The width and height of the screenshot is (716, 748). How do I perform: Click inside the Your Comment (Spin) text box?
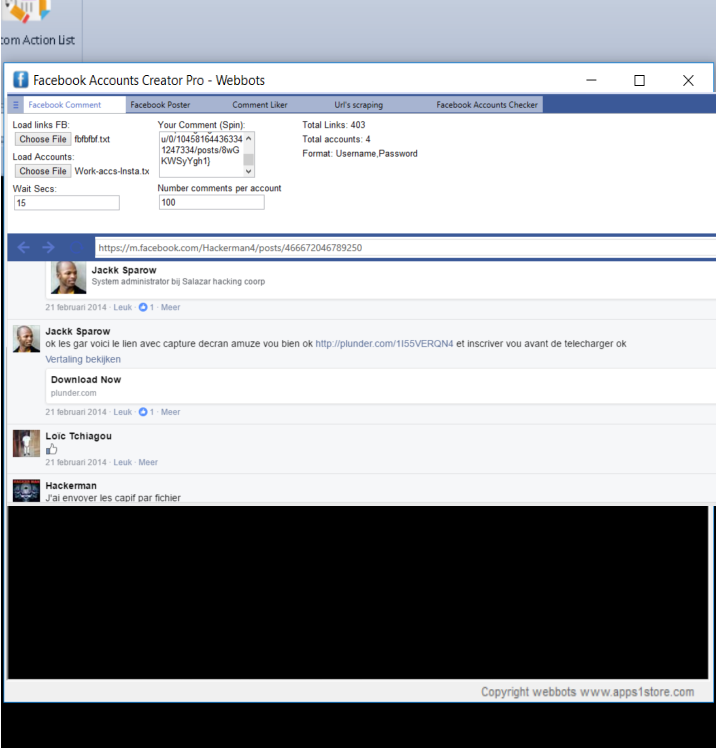[x=201, y=155]
